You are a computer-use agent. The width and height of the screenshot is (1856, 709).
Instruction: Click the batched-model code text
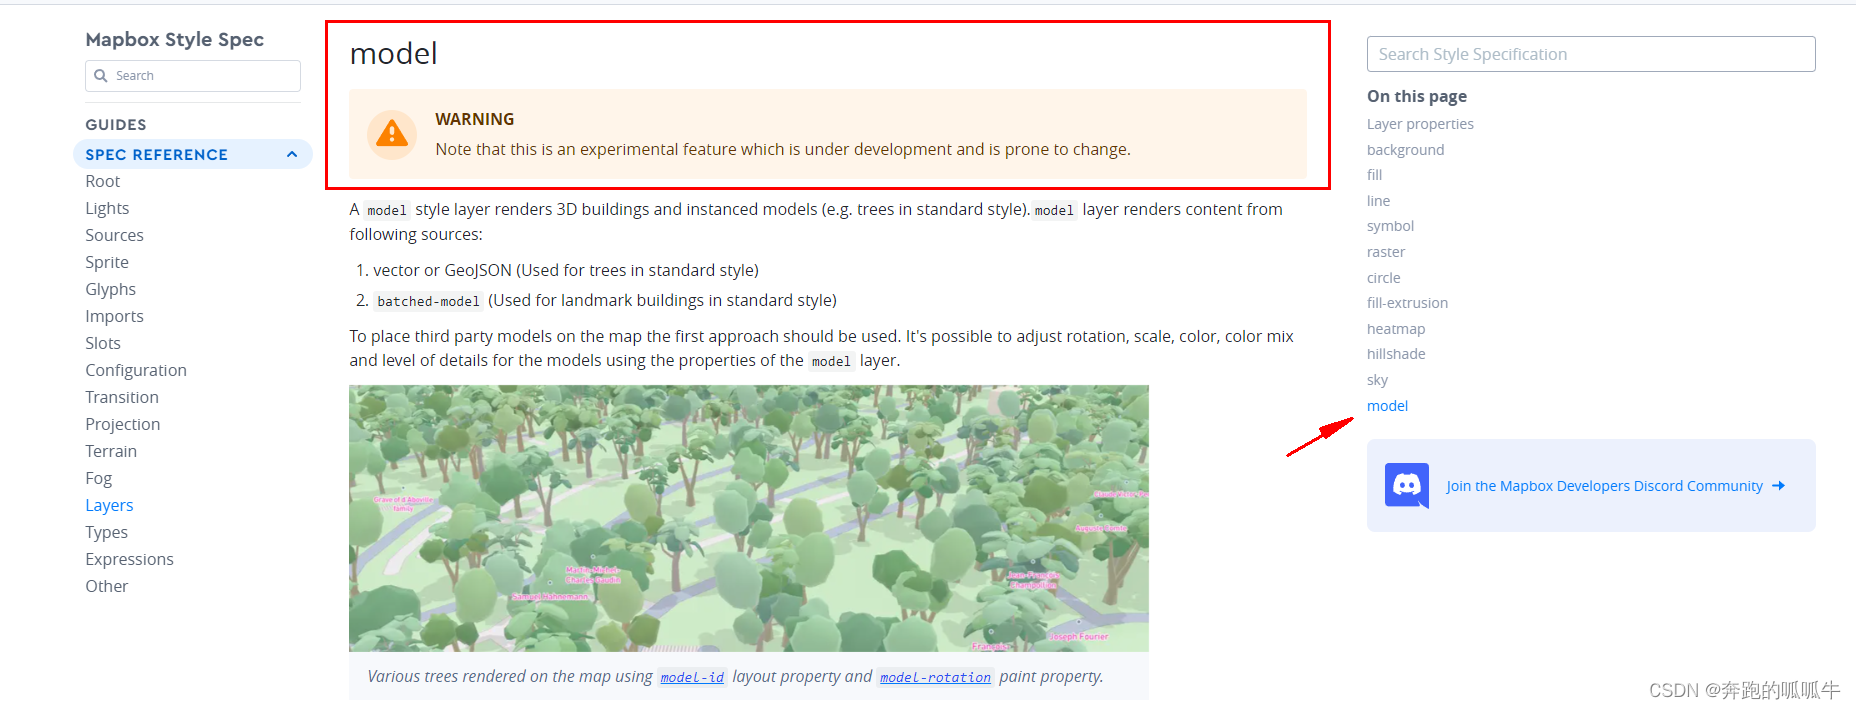pyautogui.click(x=428, y=301)
